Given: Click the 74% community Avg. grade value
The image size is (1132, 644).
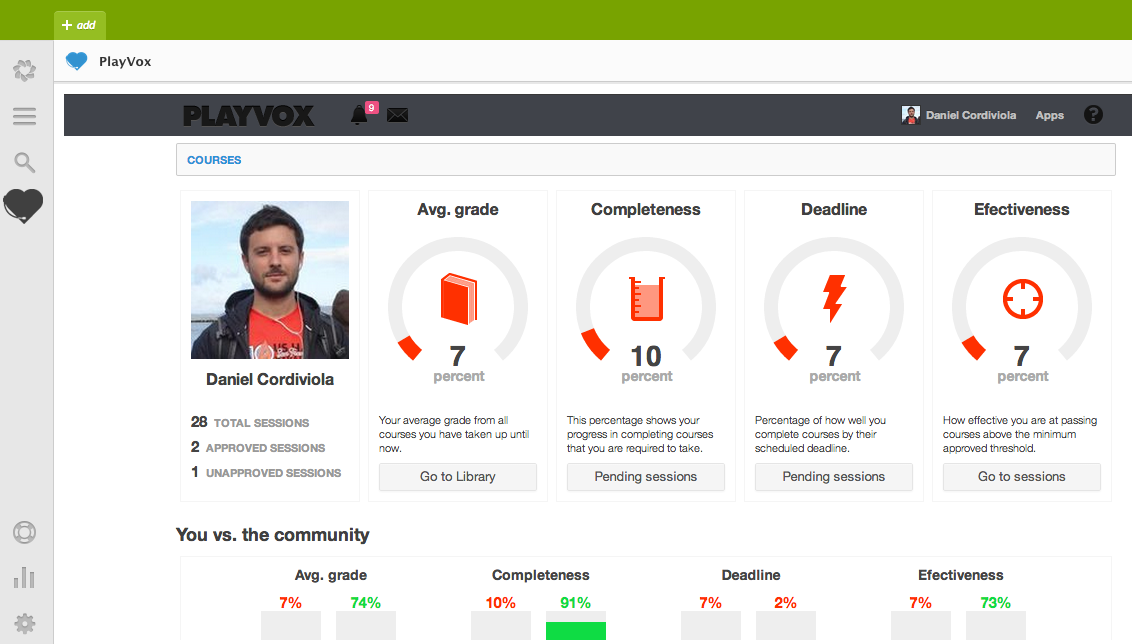Looking at the screenshot, I should click(365, 603).
